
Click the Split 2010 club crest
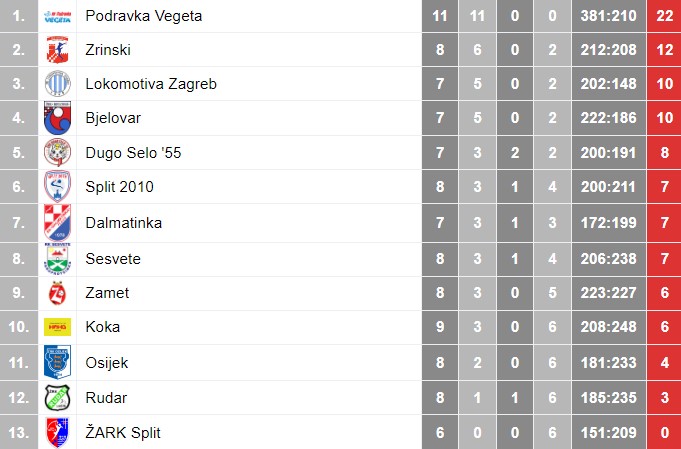[x=57, y=187]
